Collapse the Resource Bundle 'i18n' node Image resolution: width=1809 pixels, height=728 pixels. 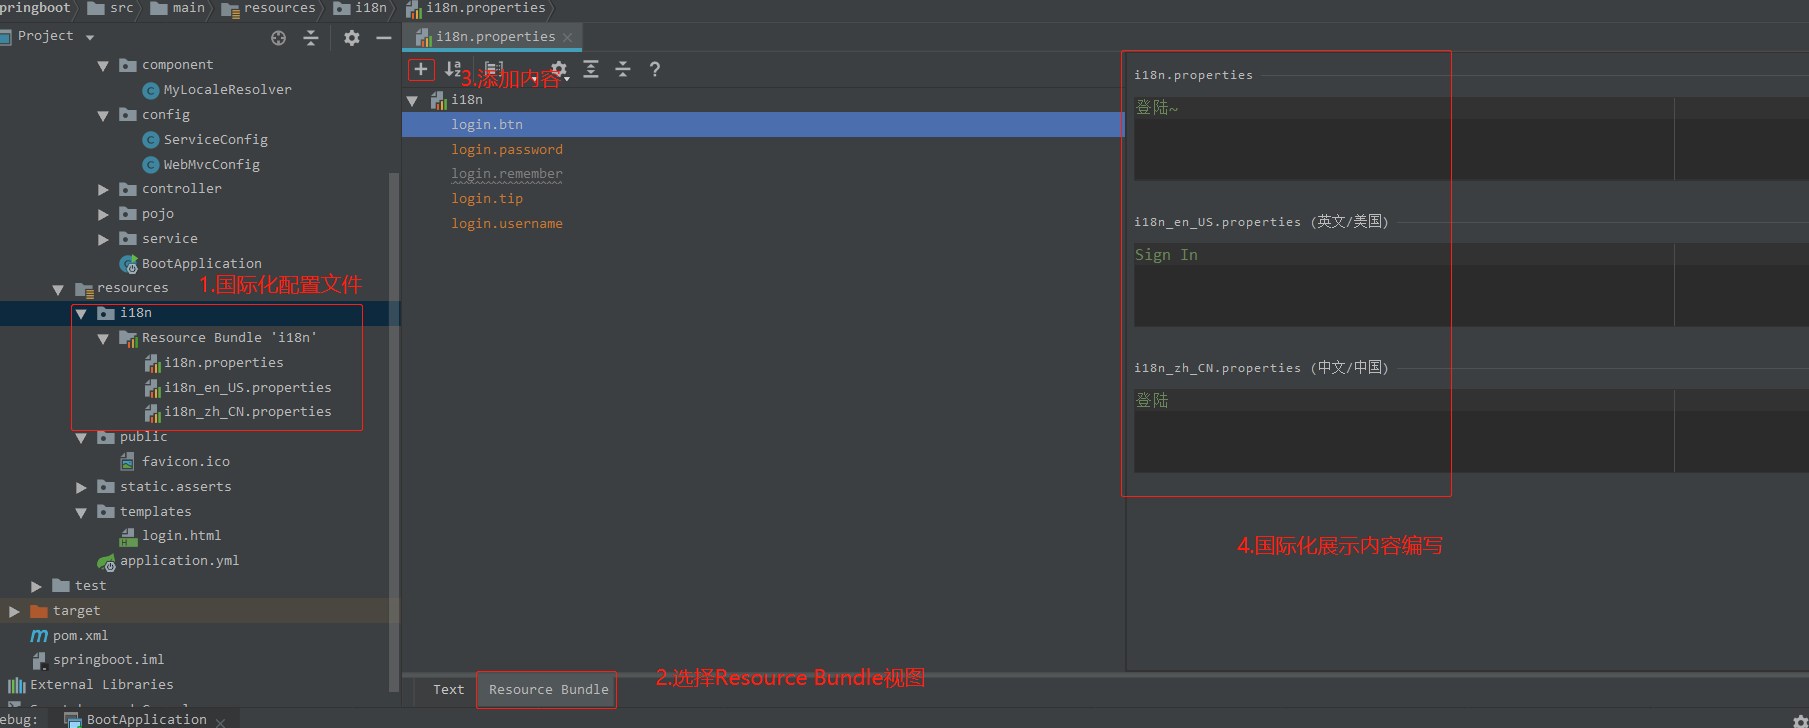(103, 339)
